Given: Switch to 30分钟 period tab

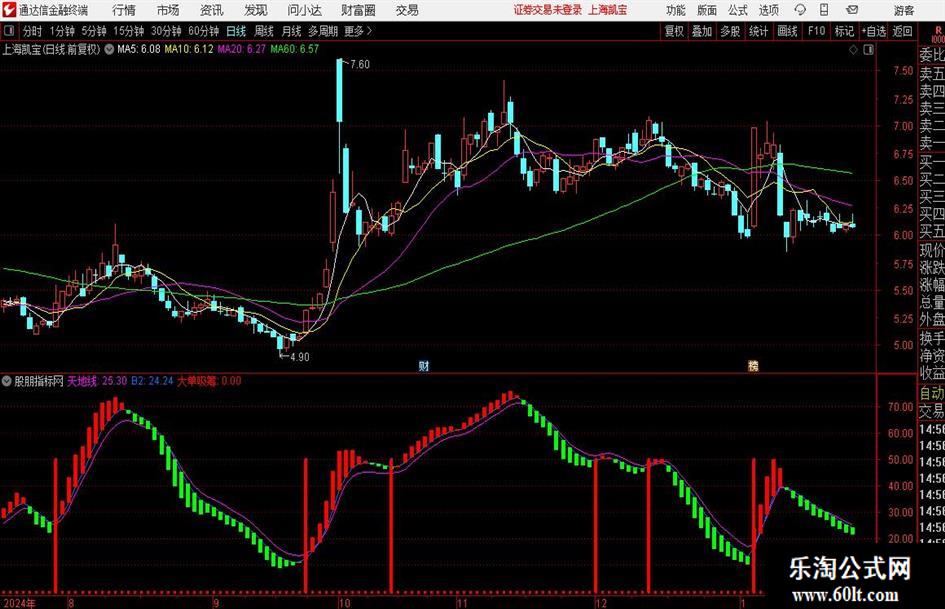Looking at the screenshot, I should (166, 31).
